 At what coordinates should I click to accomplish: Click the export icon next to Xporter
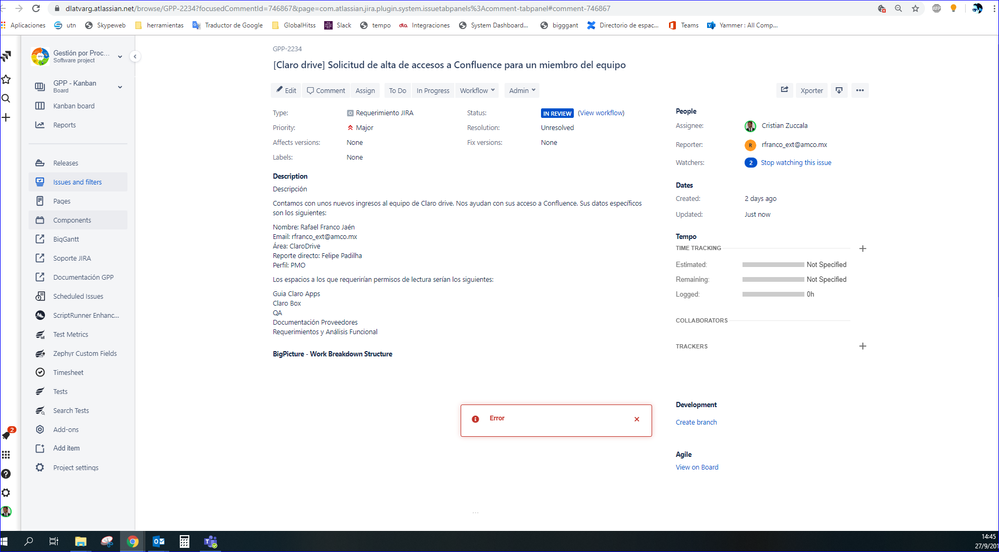[x=839, y=91]
